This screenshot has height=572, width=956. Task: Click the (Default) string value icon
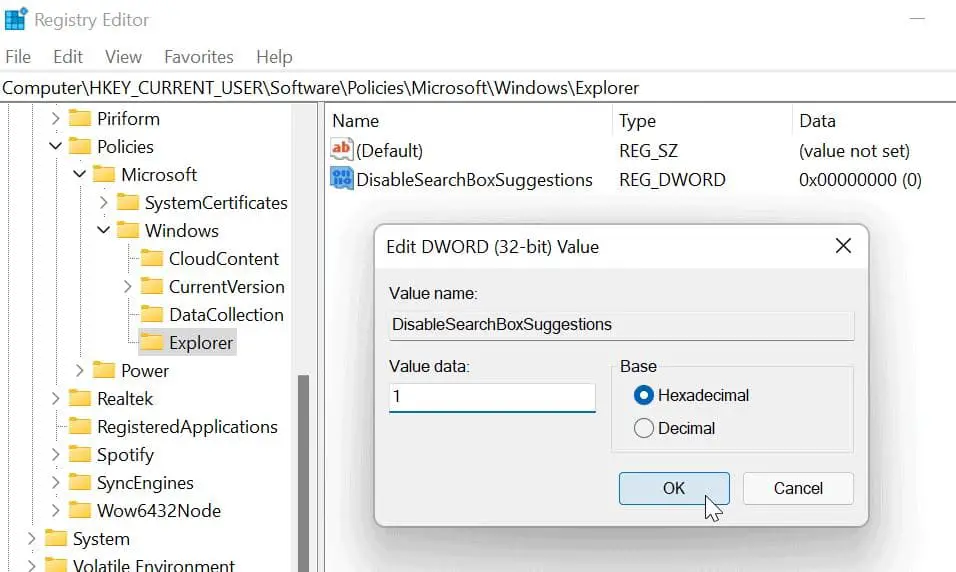[341, 149]
